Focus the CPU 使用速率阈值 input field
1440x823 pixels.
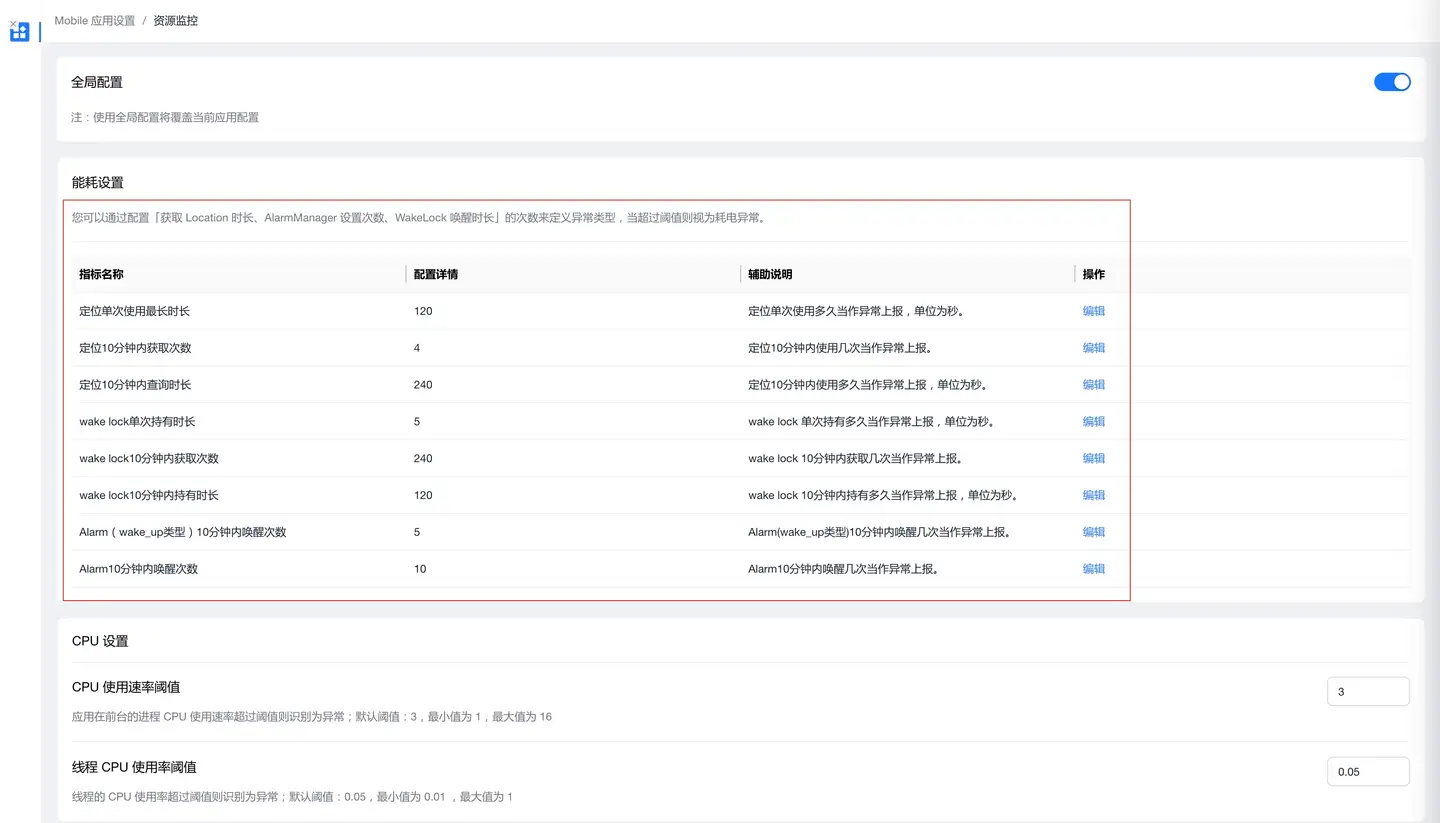[1367, 691]
